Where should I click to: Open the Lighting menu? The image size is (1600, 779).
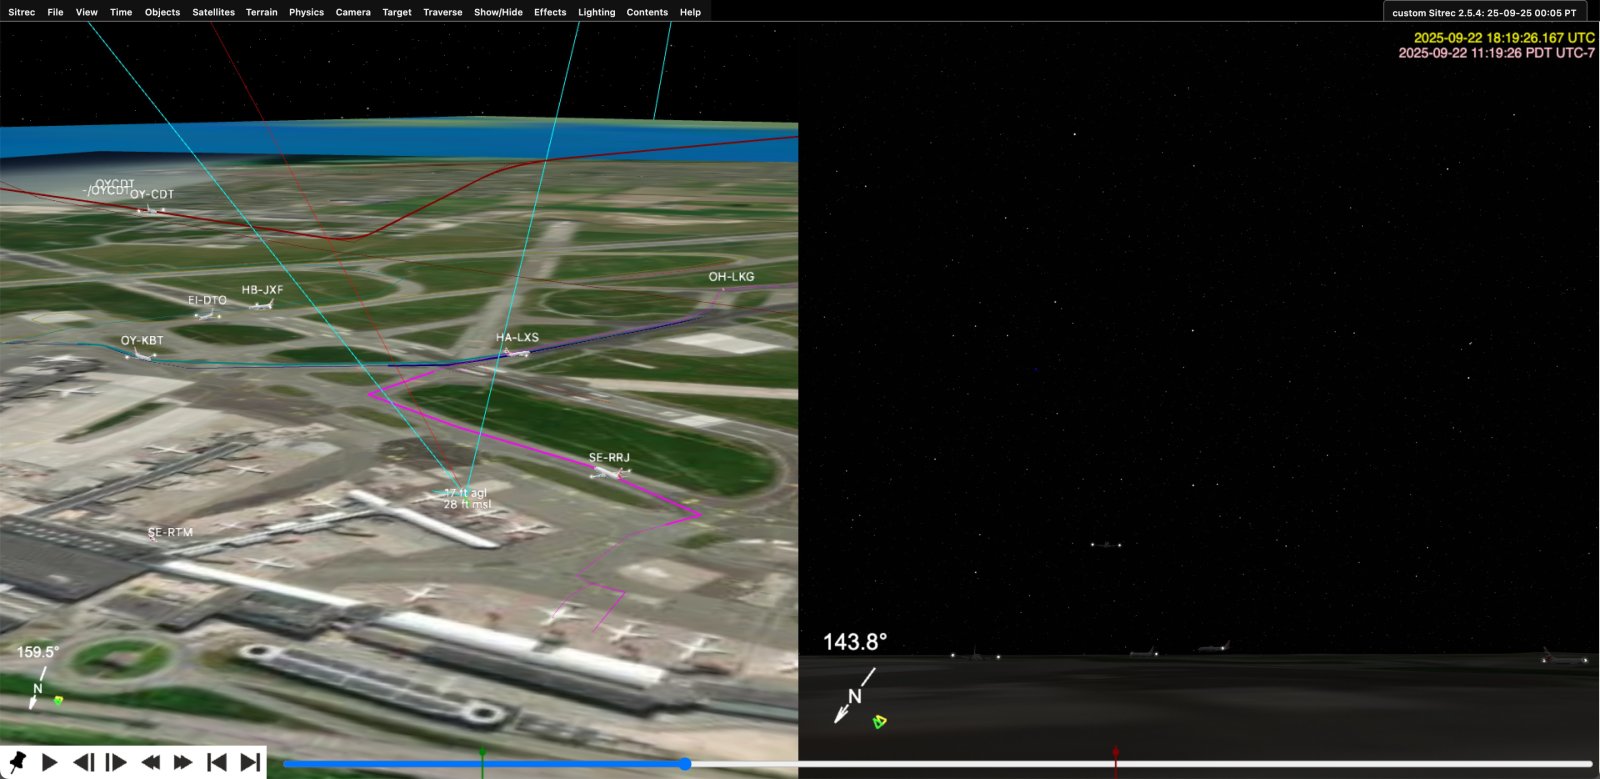[x=596, y=12]
